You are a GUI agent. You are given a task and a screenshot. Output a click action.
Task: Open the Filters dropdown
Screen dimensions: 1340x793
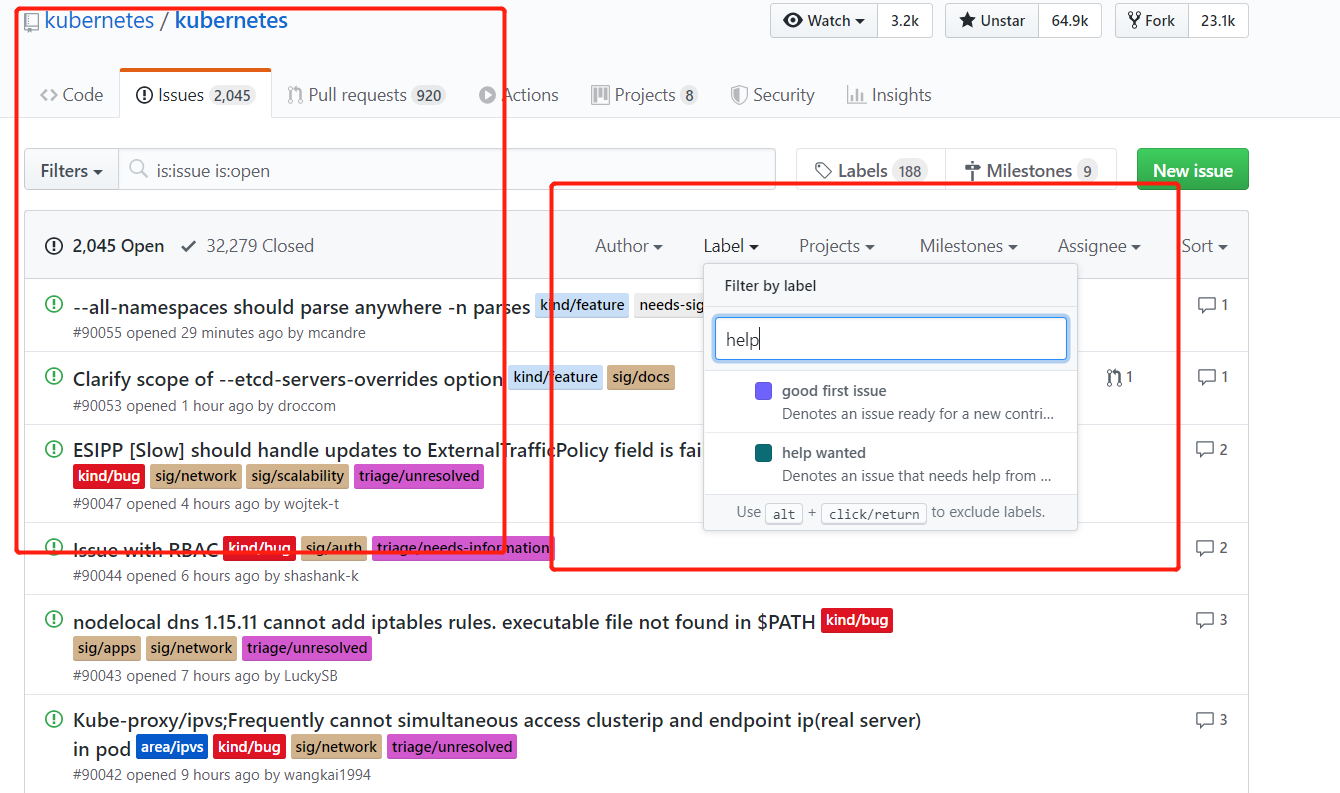point(71,171)
